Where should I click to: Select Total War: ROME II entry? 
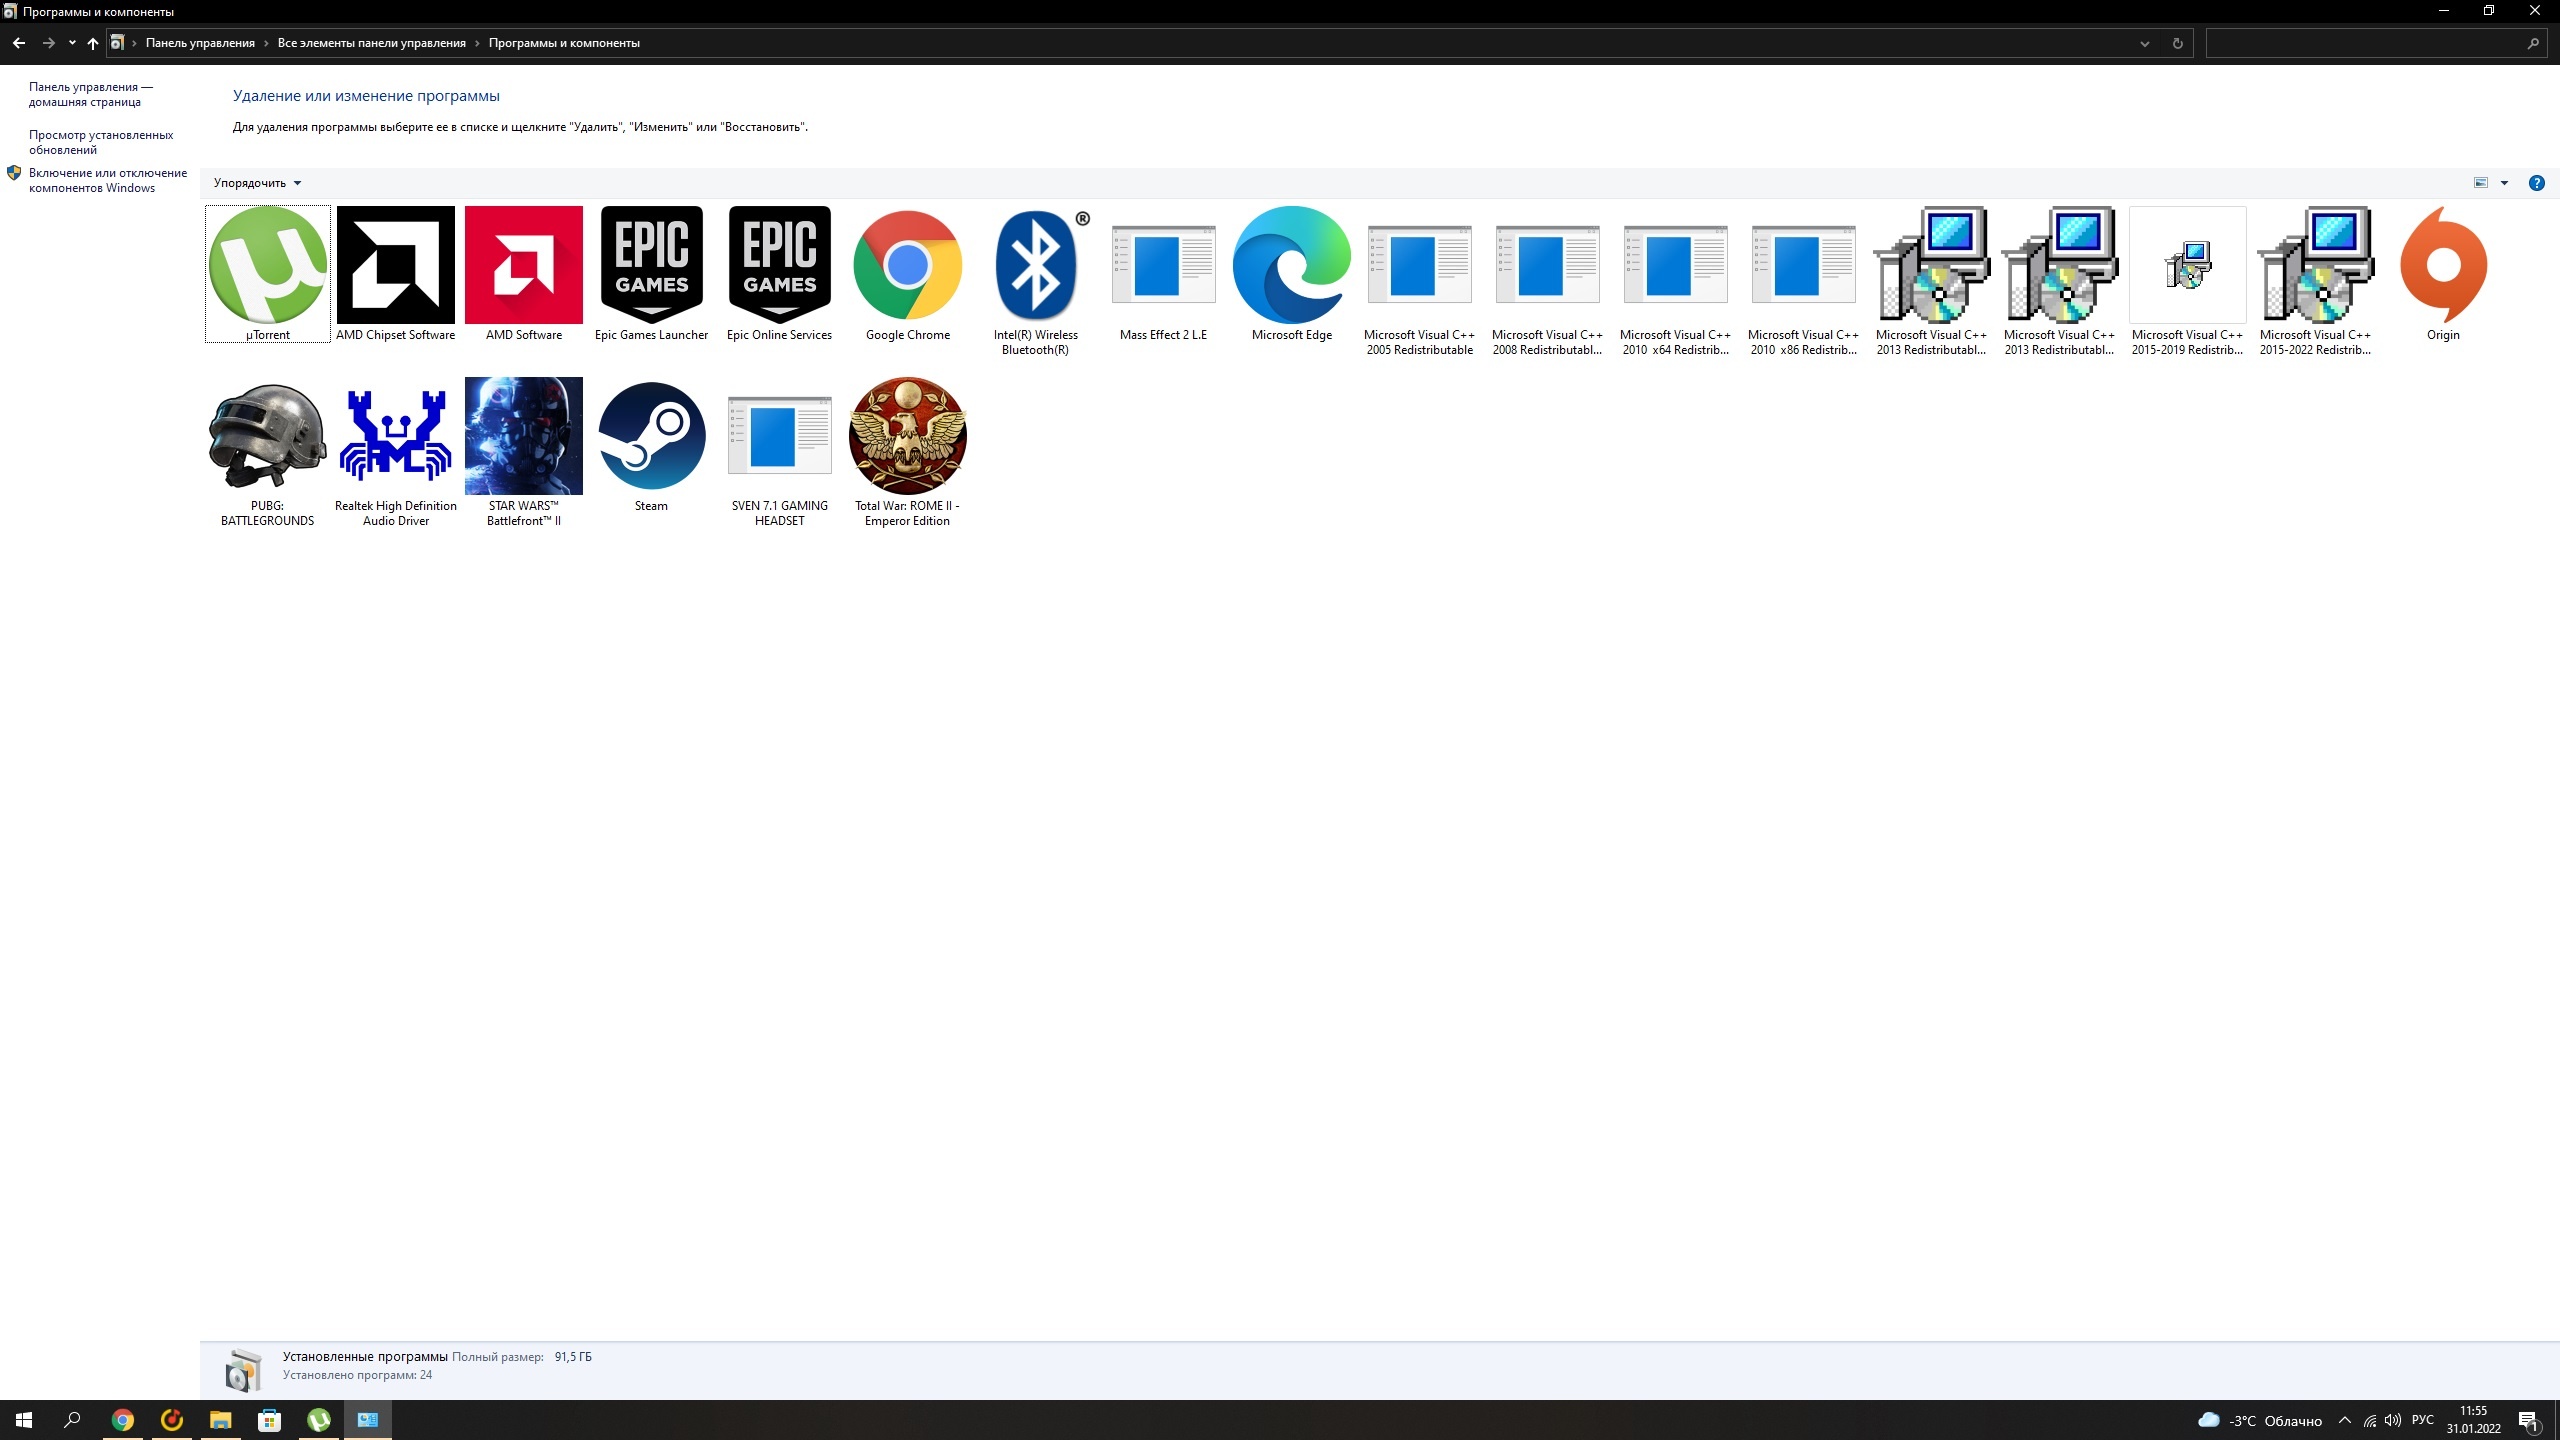point(907,437)
